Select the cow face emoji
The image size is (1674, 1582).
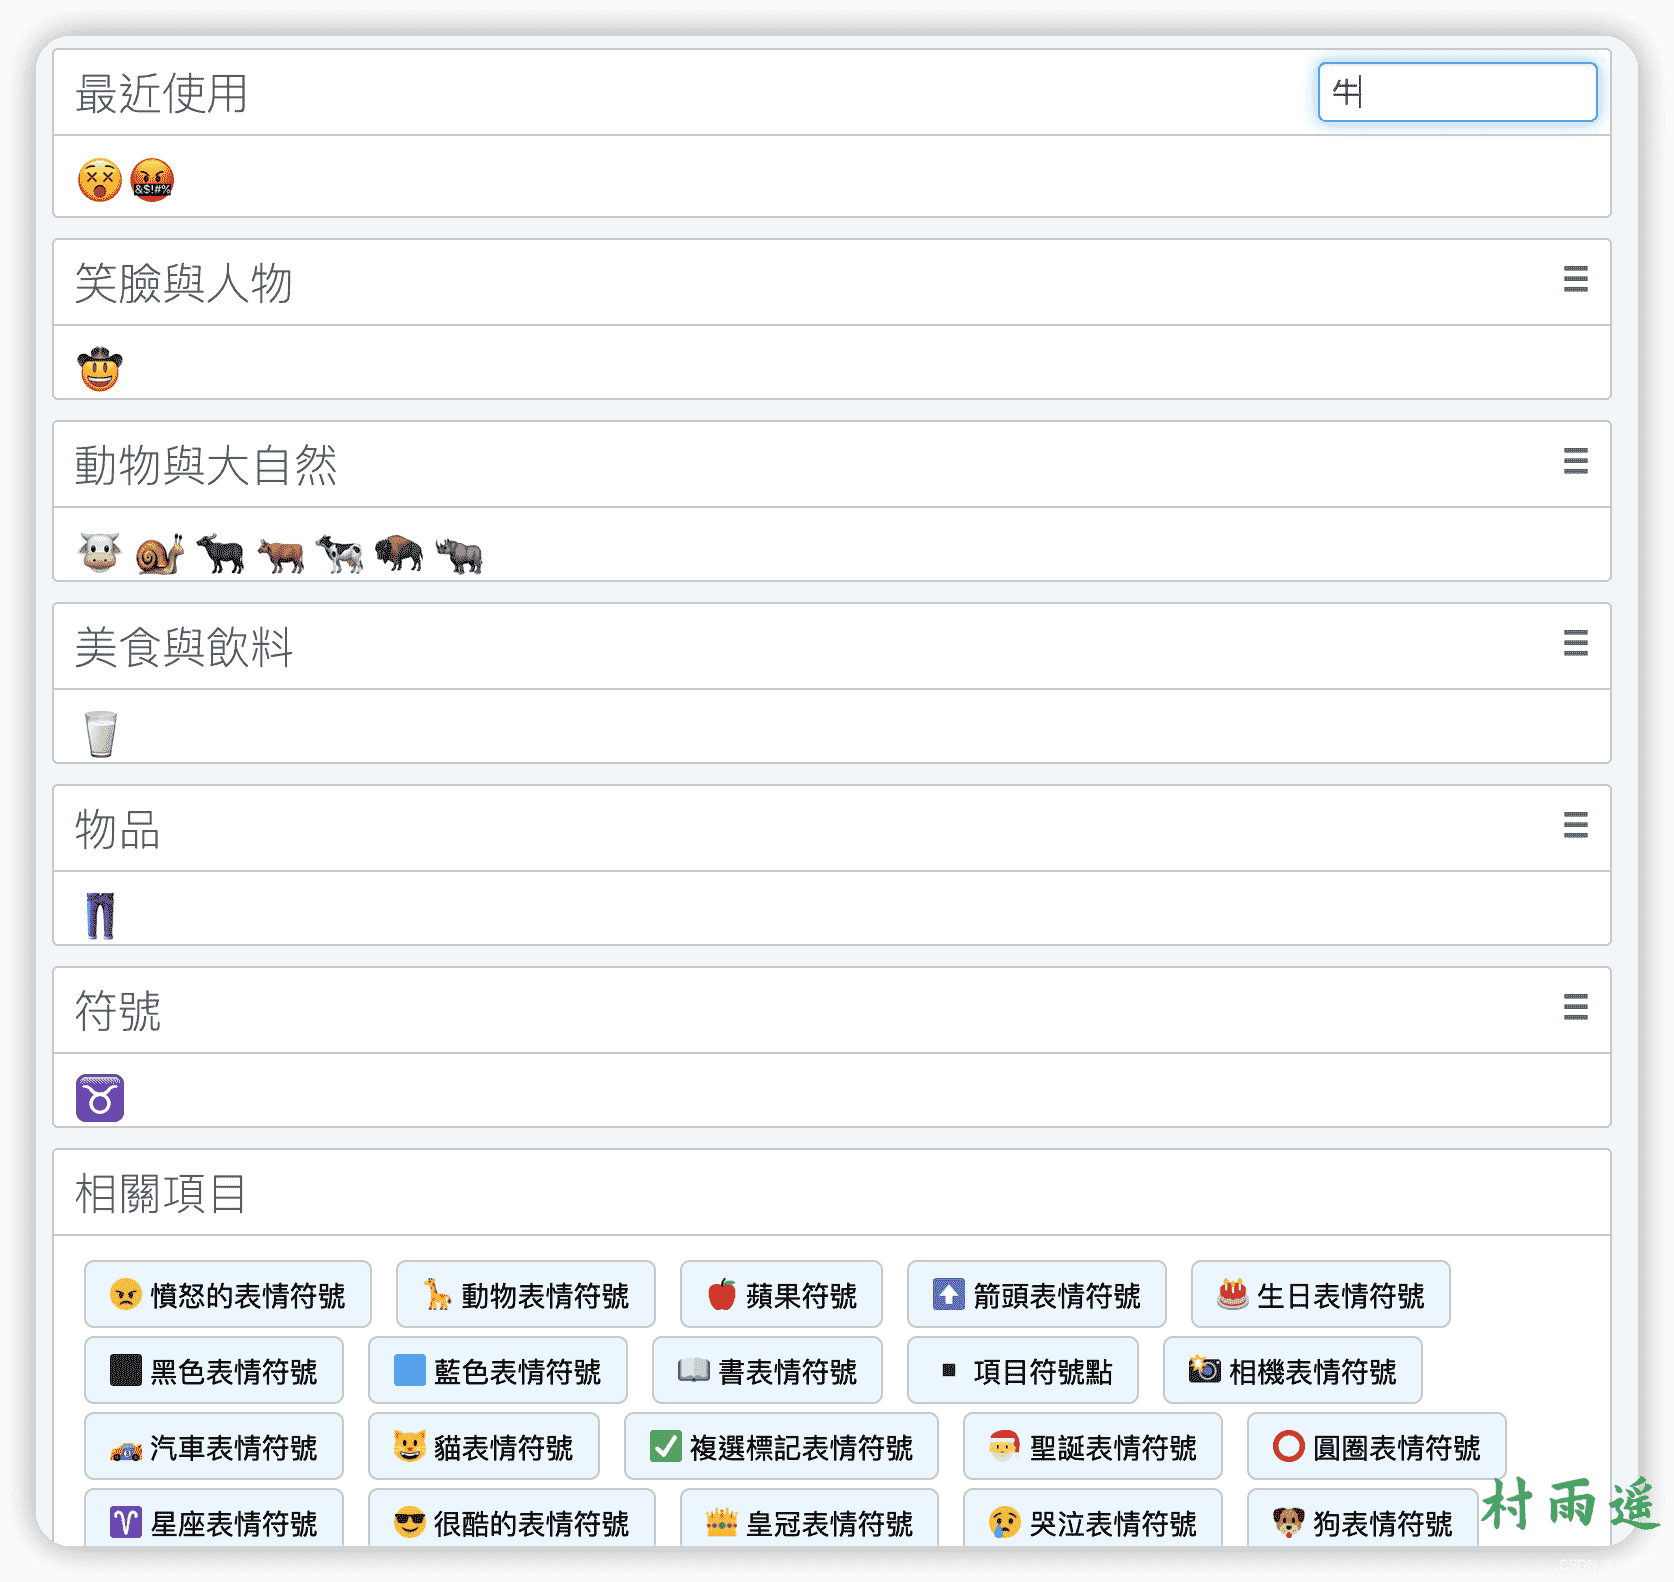[x=100, y=553]
